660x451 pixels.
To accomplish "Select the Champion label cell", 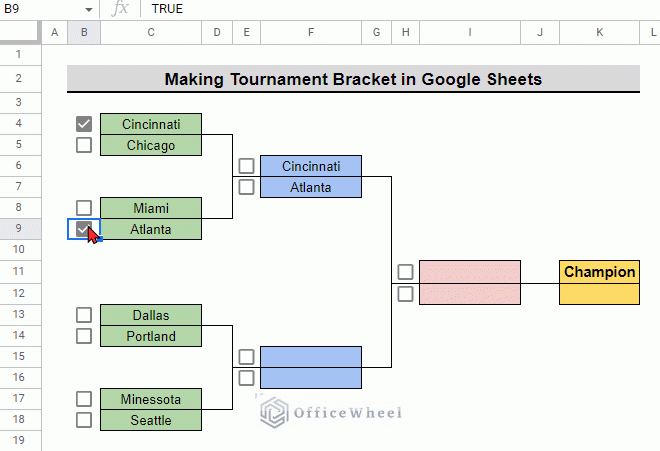I will click(x=599, y=272).
